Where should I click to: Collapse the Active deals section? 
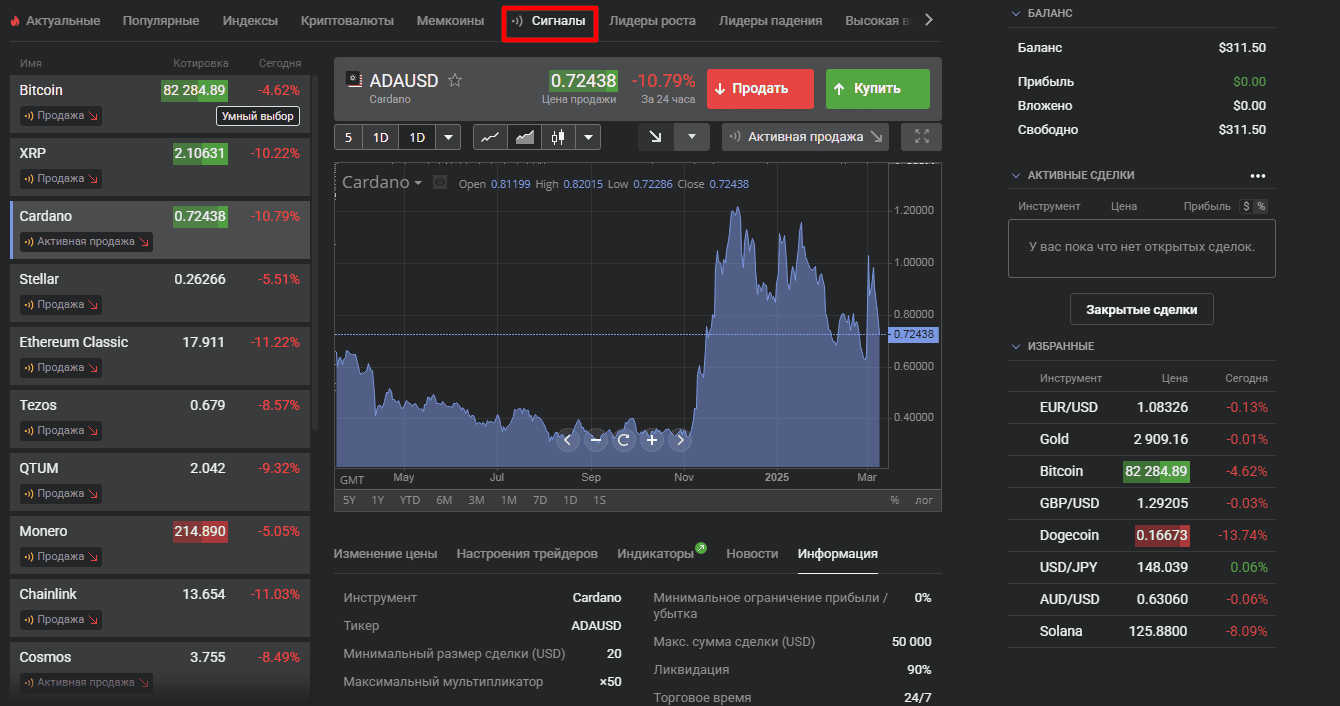click(x=1017, y=175)
